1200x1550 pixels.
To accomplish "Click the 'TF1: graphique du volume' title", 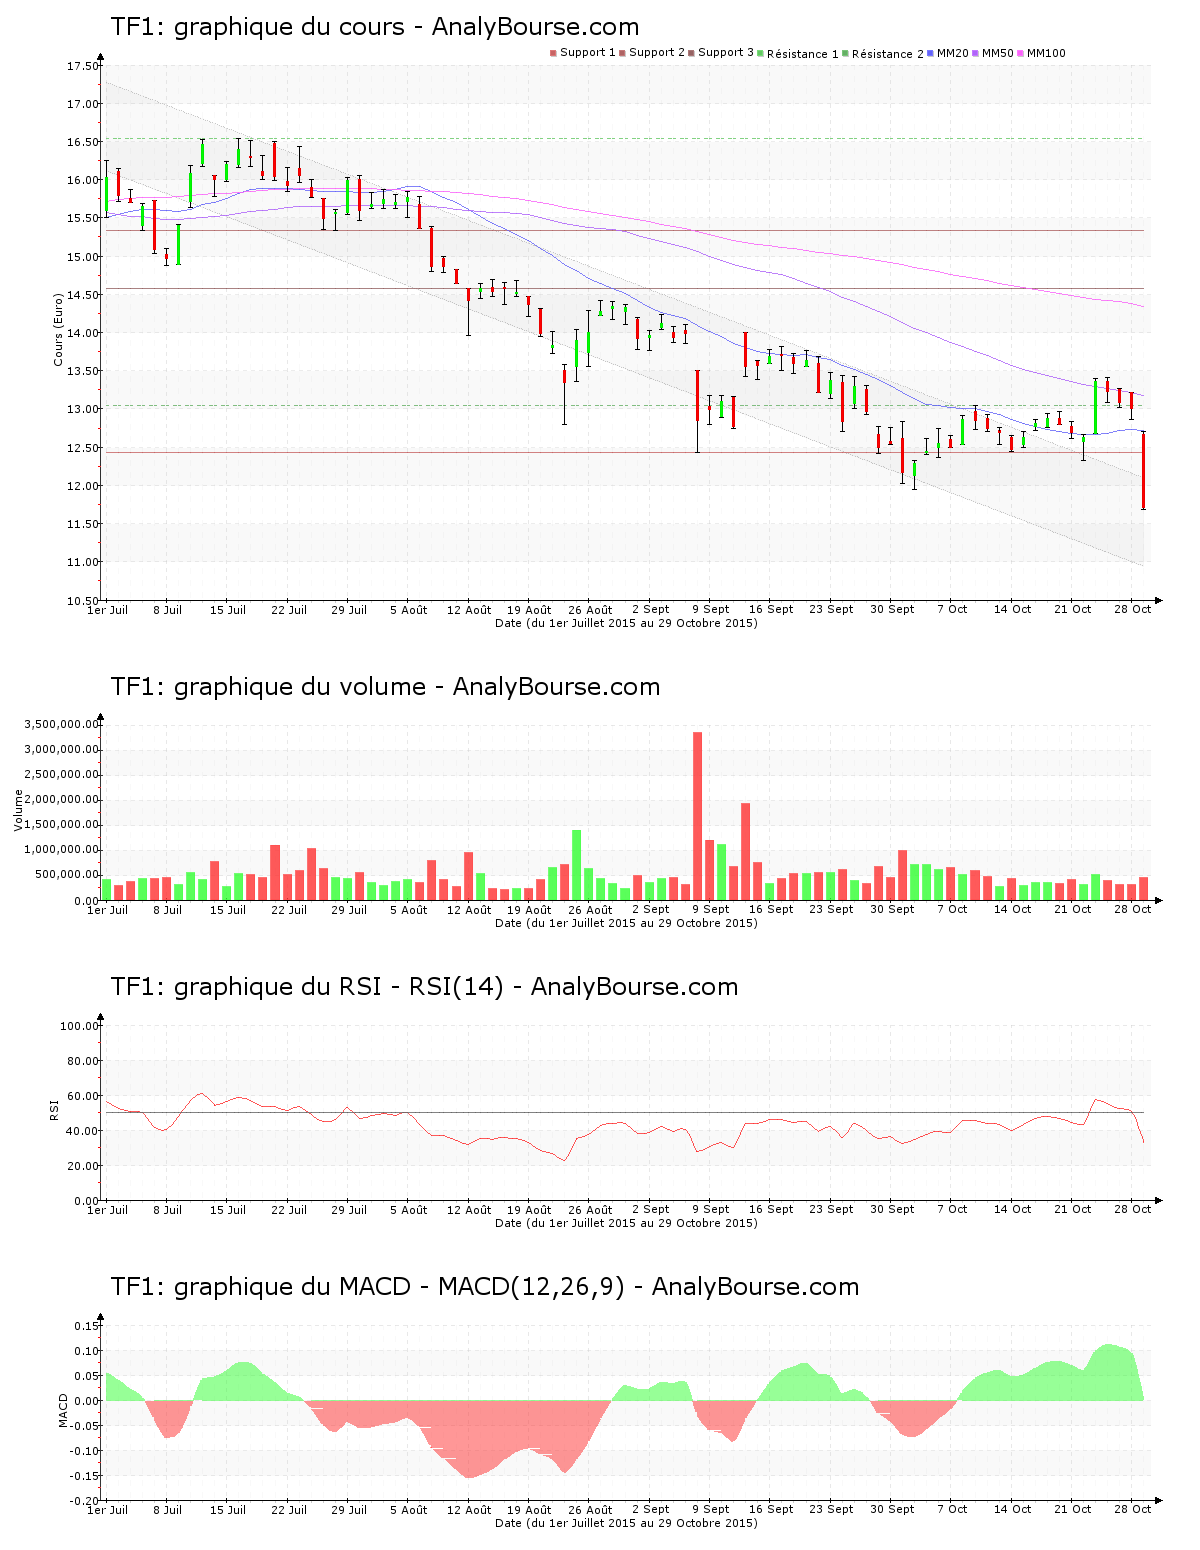I will (268, 687).
